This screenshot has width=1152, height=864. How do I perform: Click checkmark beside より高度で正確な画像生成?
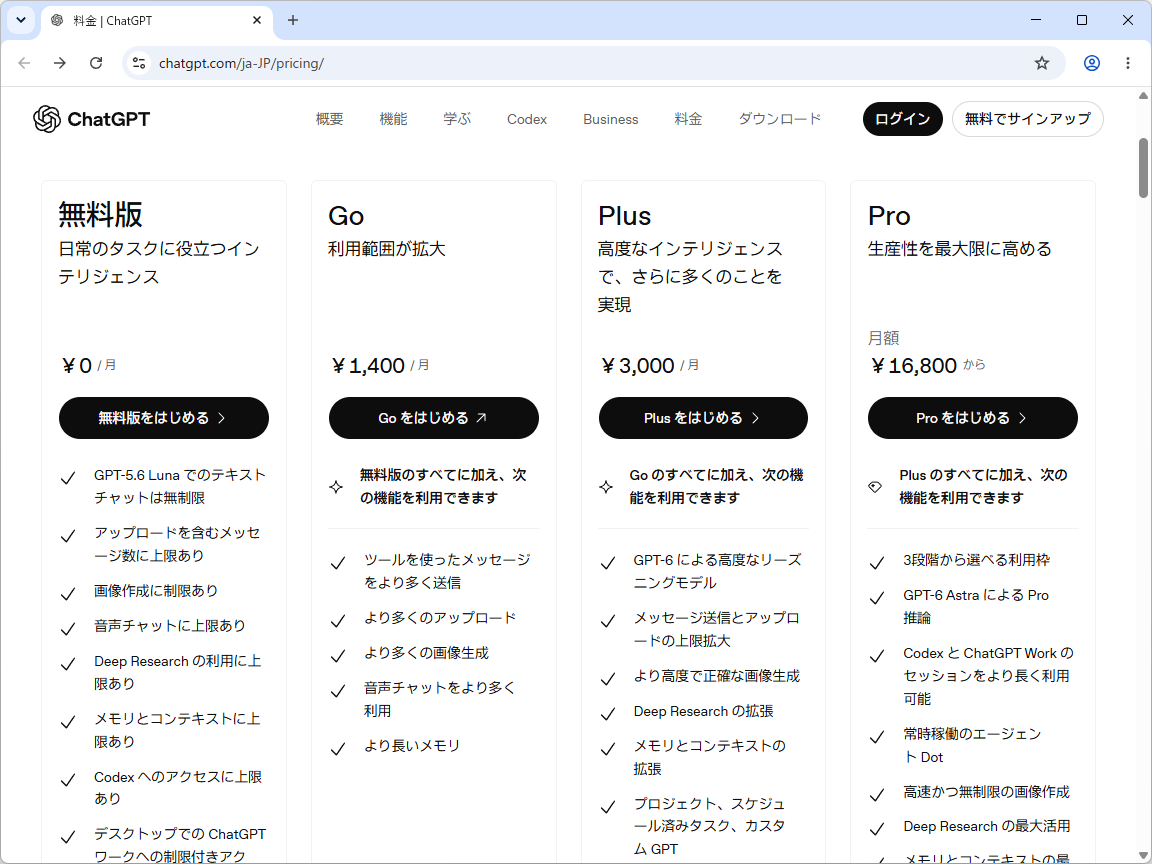(x=608, y=679)
